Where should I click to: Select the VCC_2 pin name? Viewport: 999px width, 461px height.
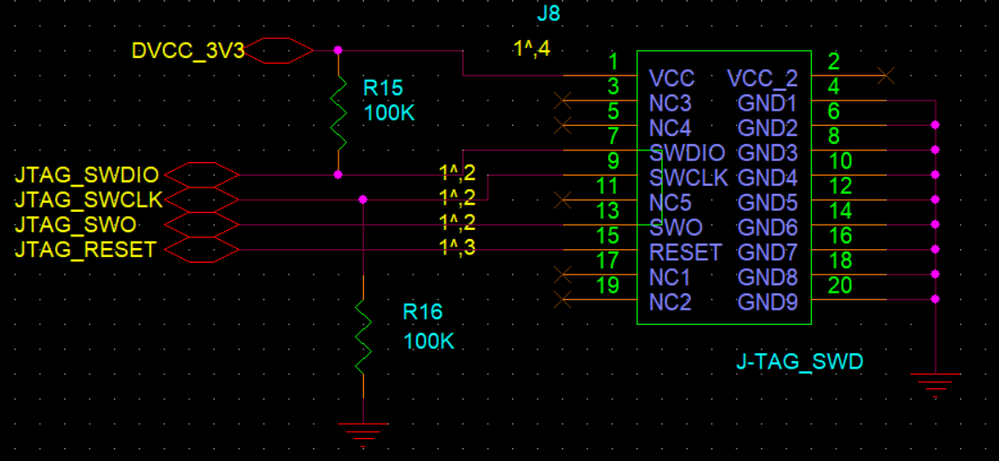click(x=762, y=78)
